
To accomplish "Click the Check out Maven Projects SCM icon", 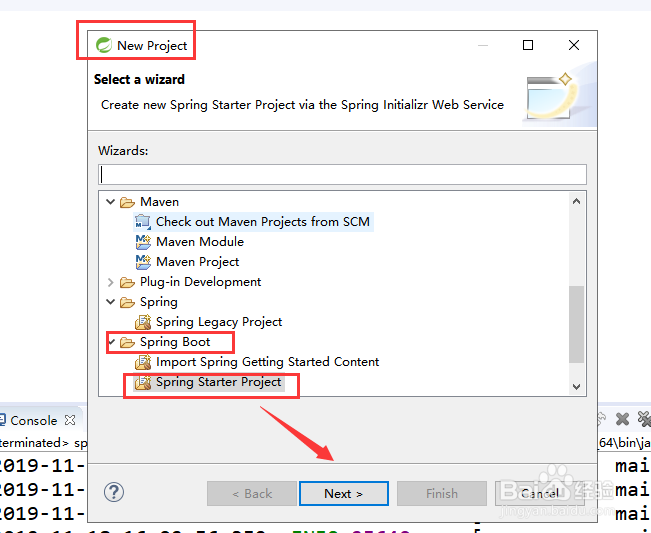I will pos(143,222).
